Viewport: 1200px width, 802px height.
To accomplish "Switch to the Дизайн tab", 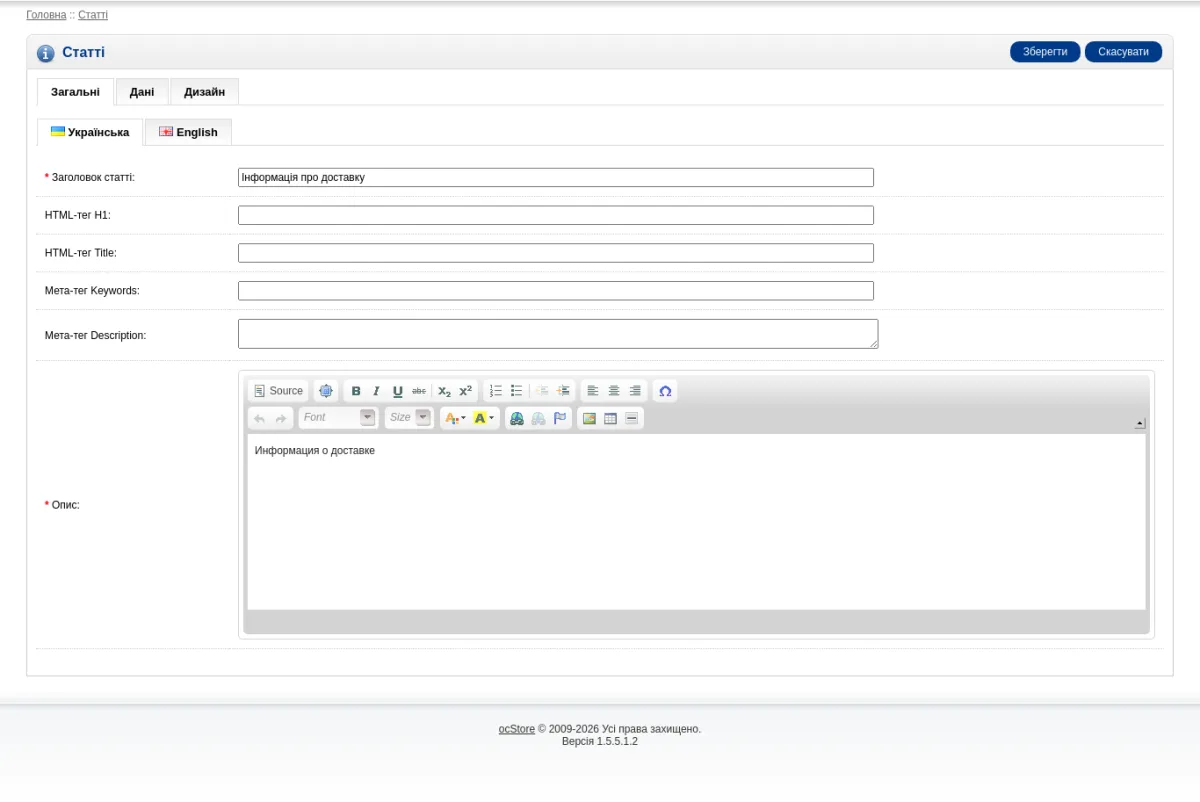I will (204, 92).
